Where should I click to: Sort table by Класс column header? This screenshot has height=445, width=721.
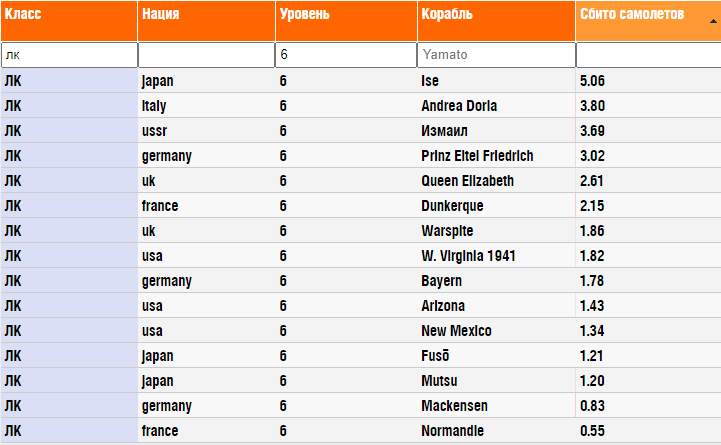[69, 21]
